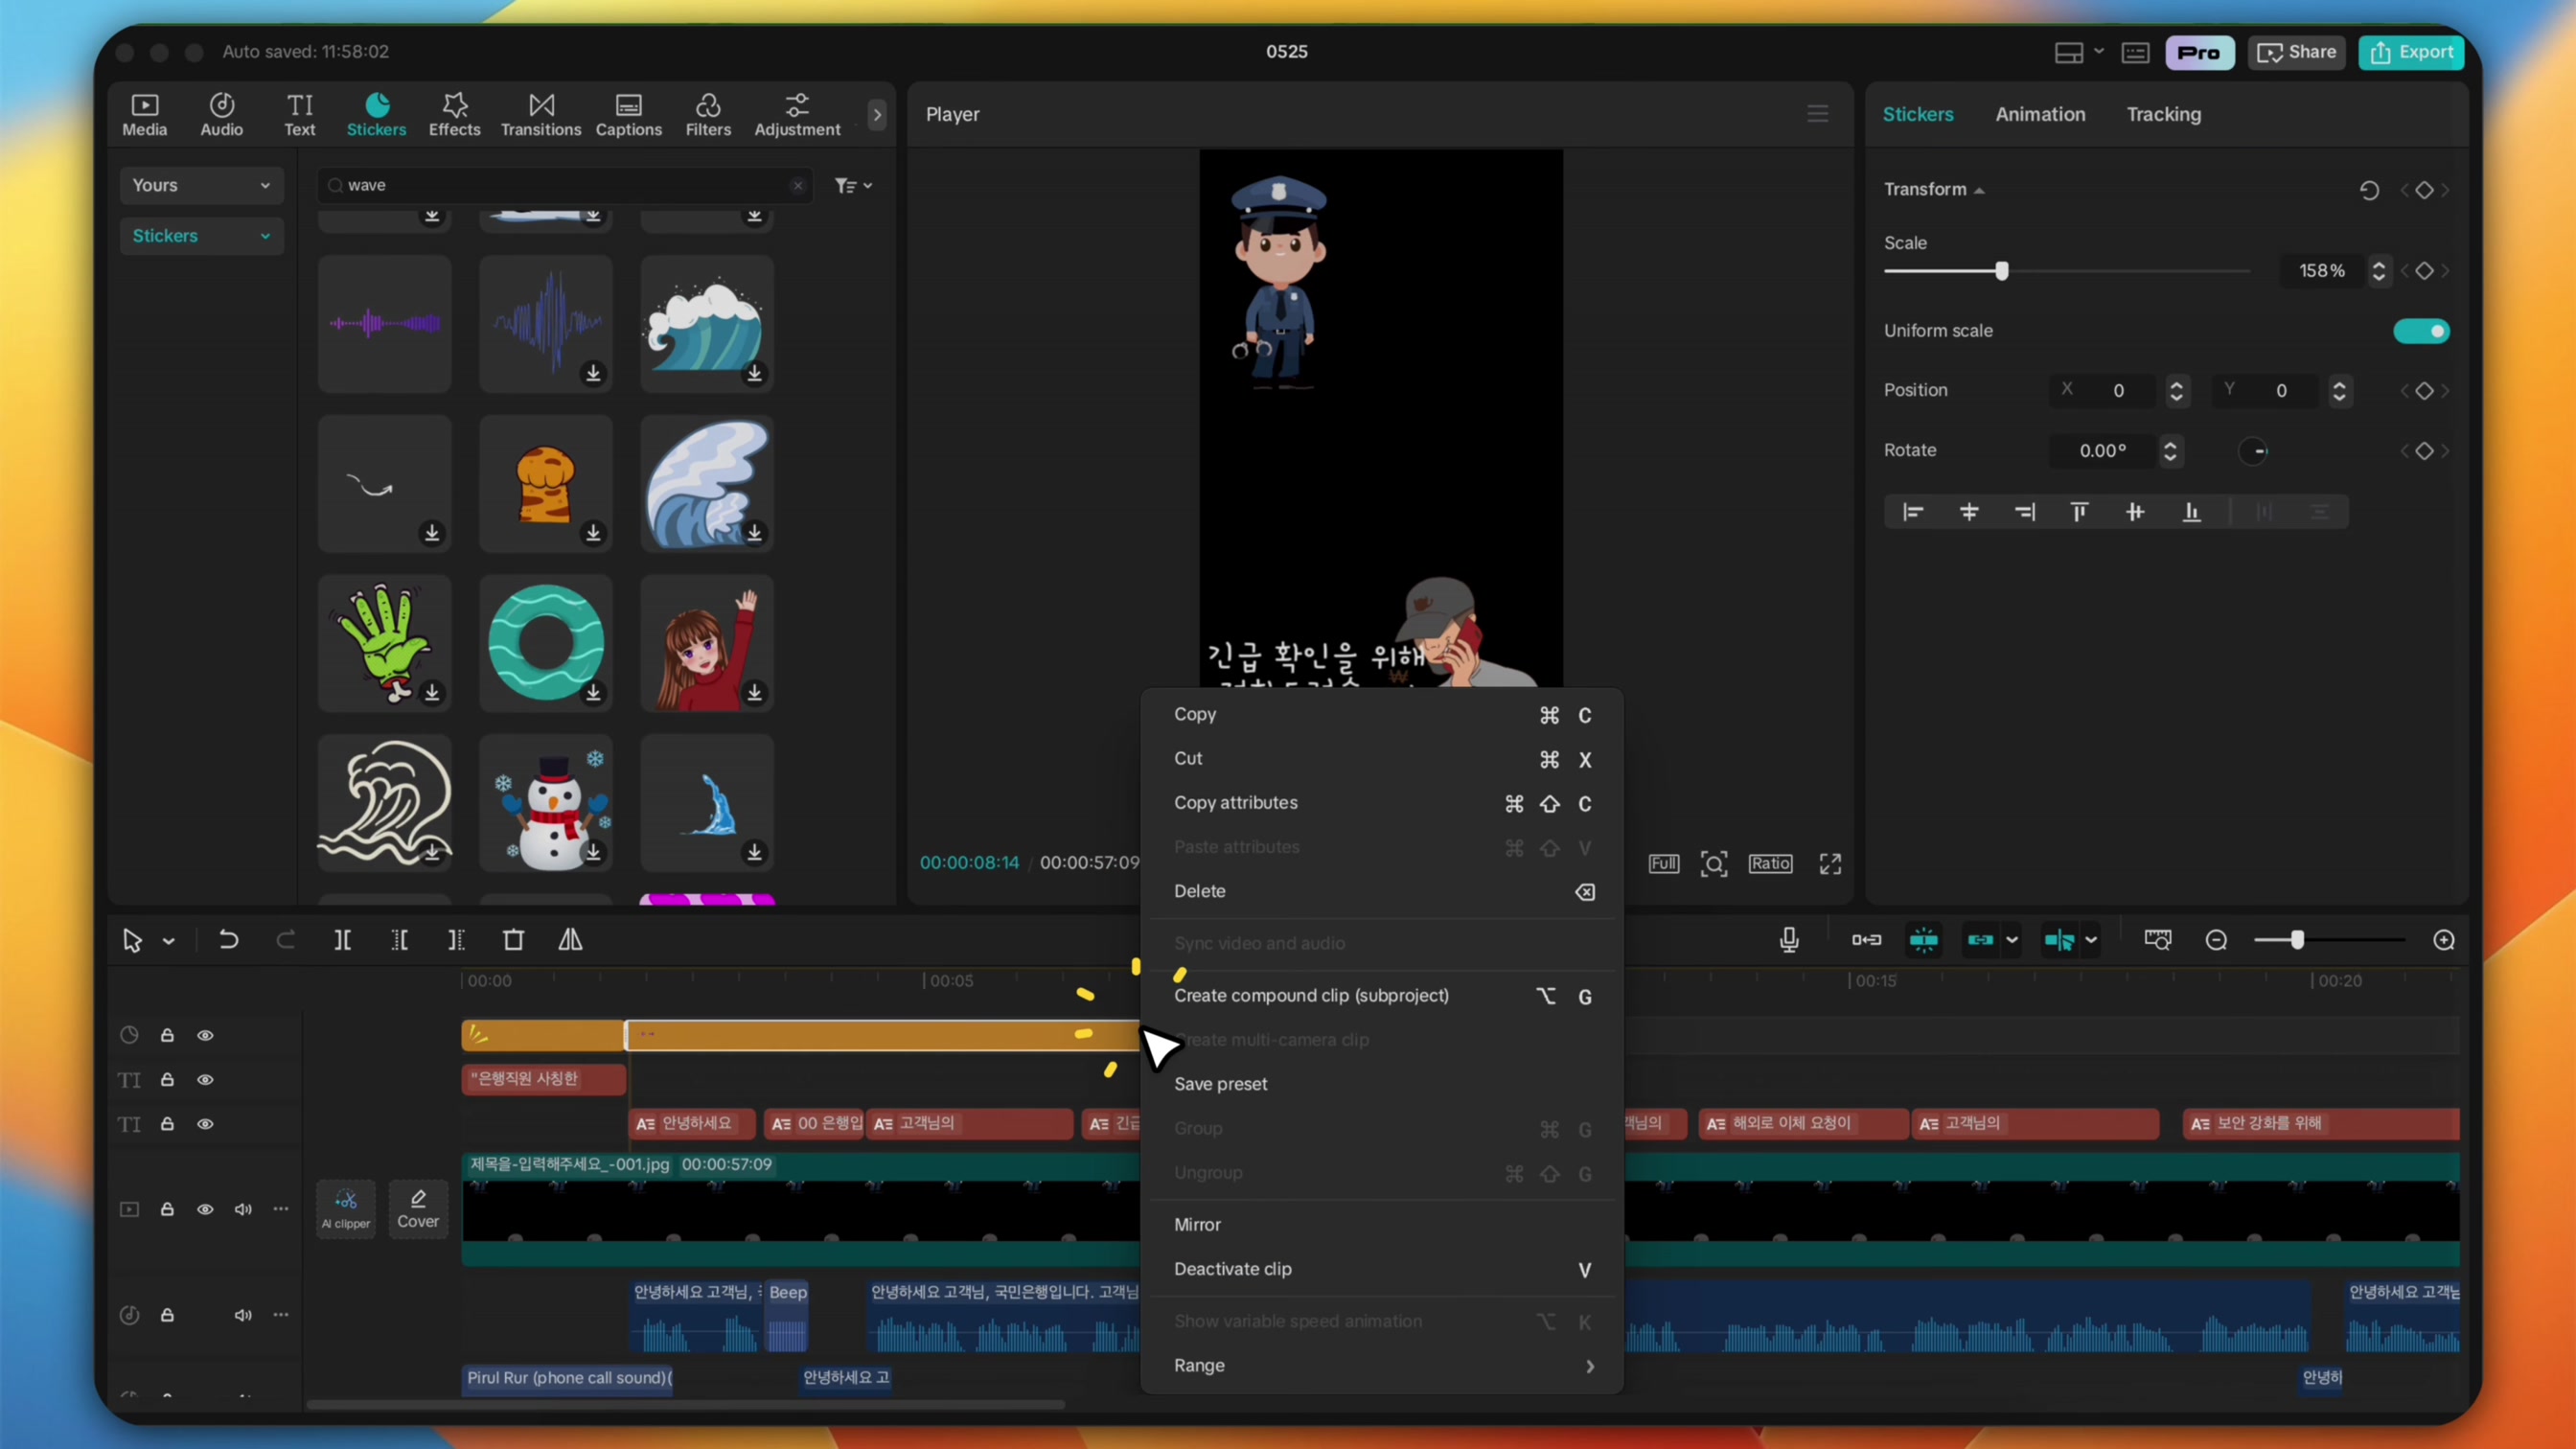The height and width of the screenshot is (1449, 2576).
Task: Reset the Transform settings
Action: tap(2369, 190)
